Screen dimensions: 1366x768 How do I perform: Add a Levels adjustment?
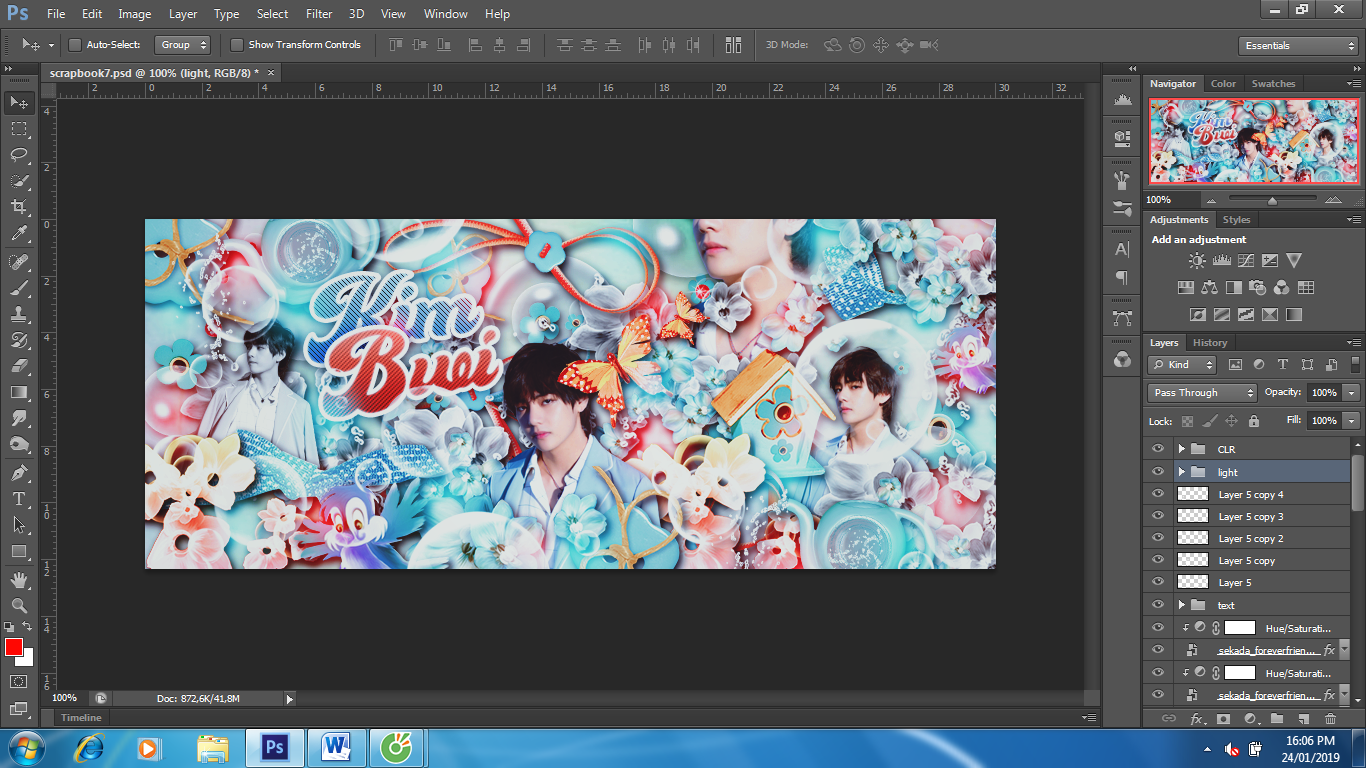coord(1221,260)
